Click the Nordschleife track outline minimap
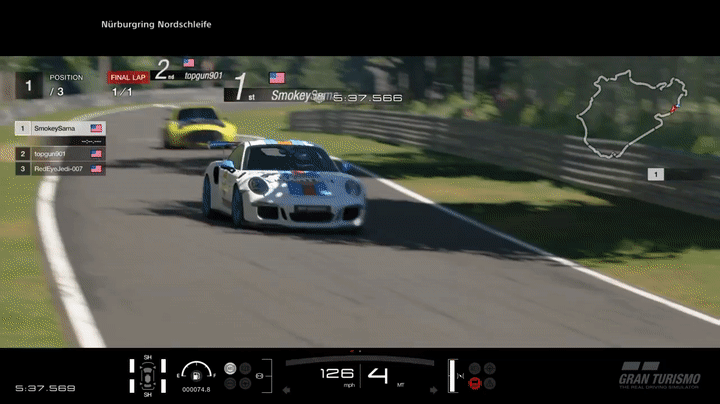 [632, 114]
